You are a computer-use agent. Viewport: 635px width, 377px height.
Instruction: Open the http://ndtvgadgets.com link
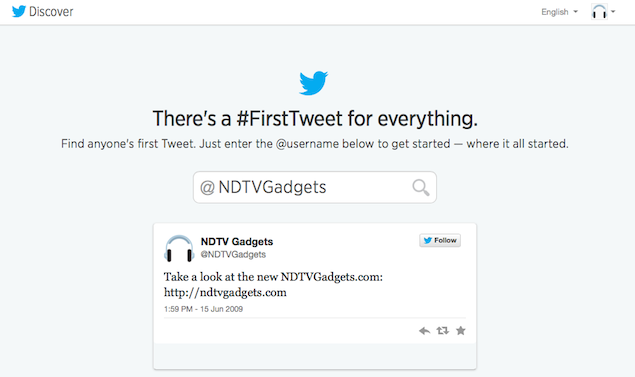(x=225, y=292)
